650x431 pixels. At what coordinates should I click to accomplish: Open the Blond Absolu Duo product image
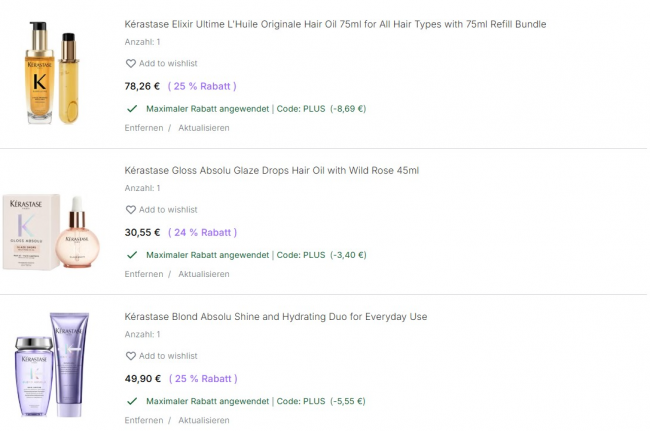(x=52, y=369)
